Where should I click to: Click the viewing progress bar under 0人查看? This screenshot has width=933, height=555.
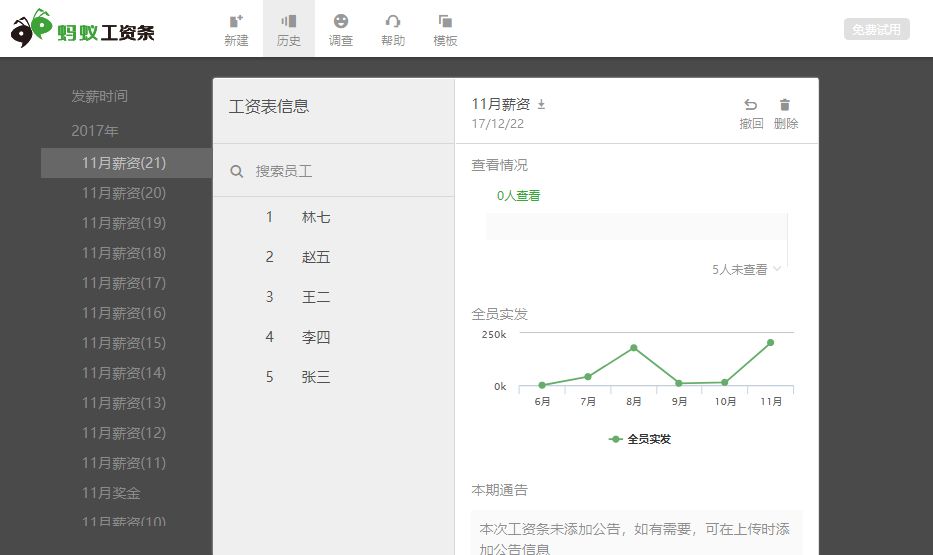pos(637,227)
